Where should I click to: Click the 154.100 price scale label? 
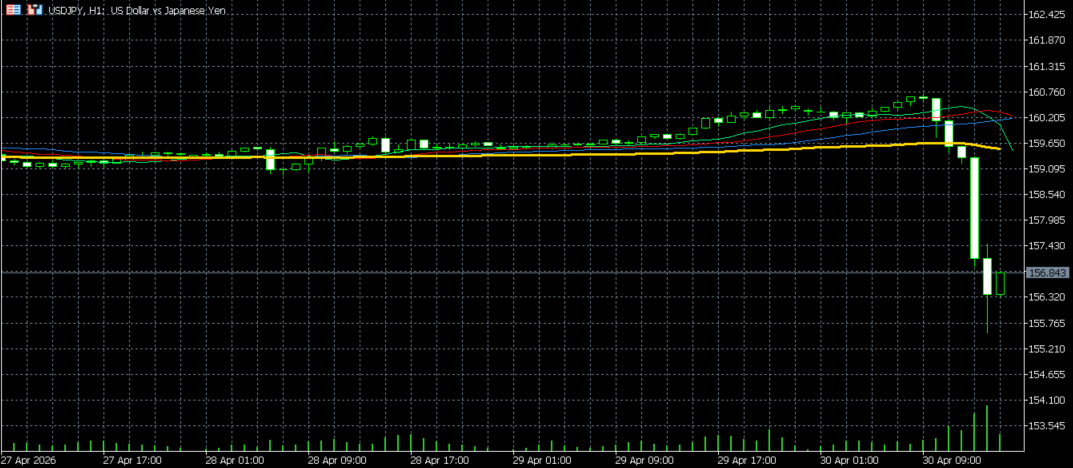1048,400
